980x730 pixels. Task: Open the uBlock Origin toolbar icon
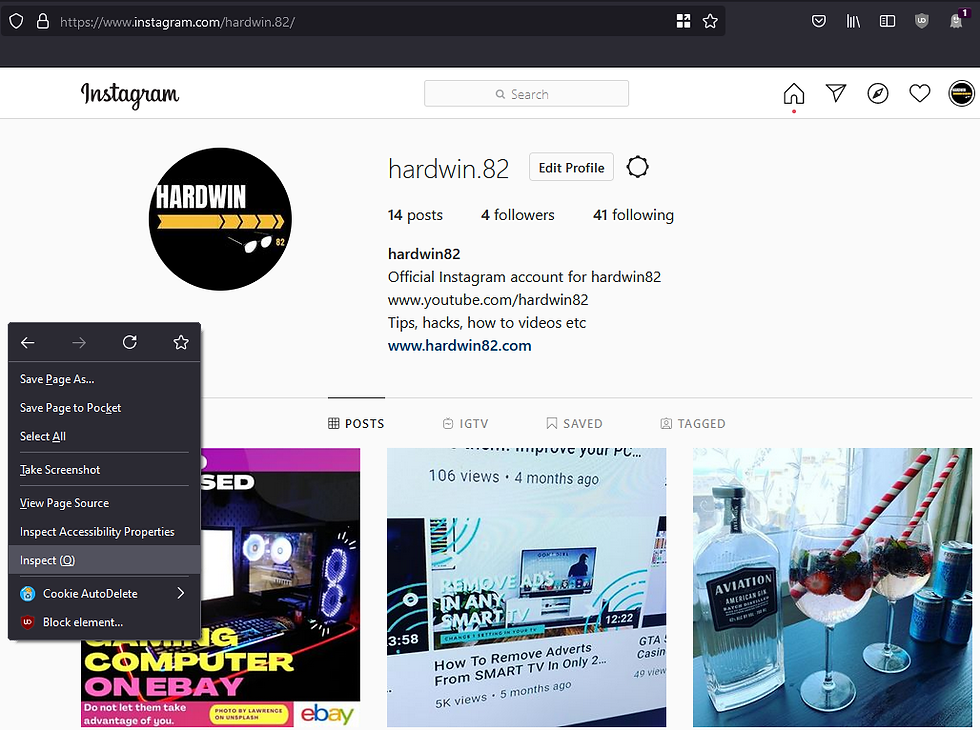(921, 21)
